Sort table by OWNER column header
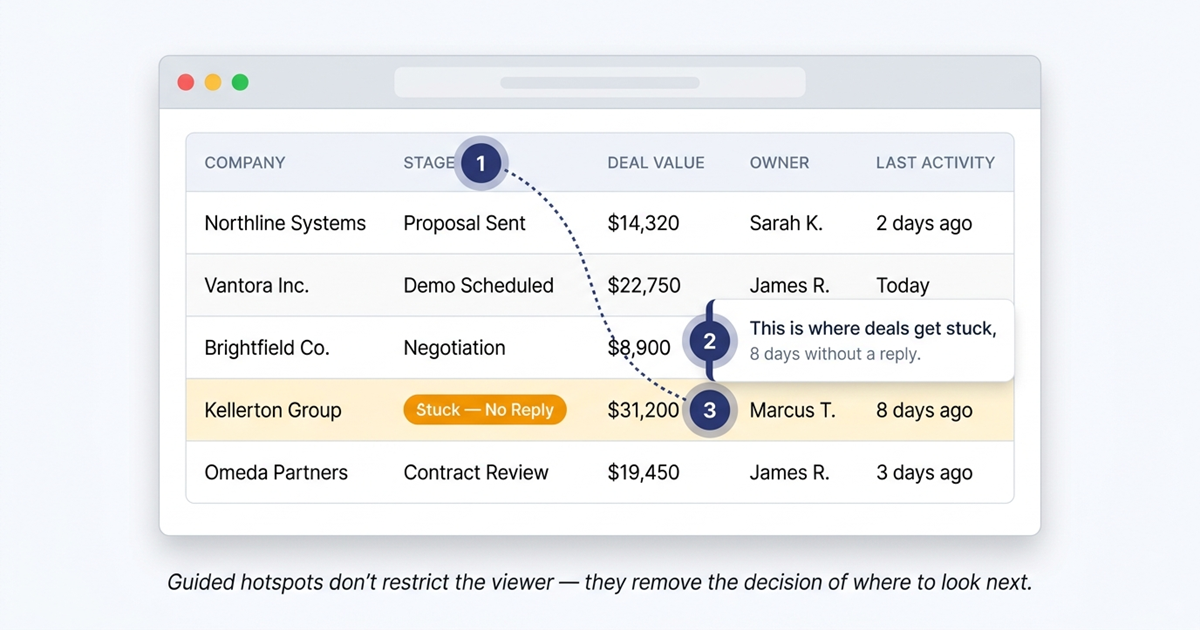The width and height of the screenshot is (1200, 630). tap(779, 162)
